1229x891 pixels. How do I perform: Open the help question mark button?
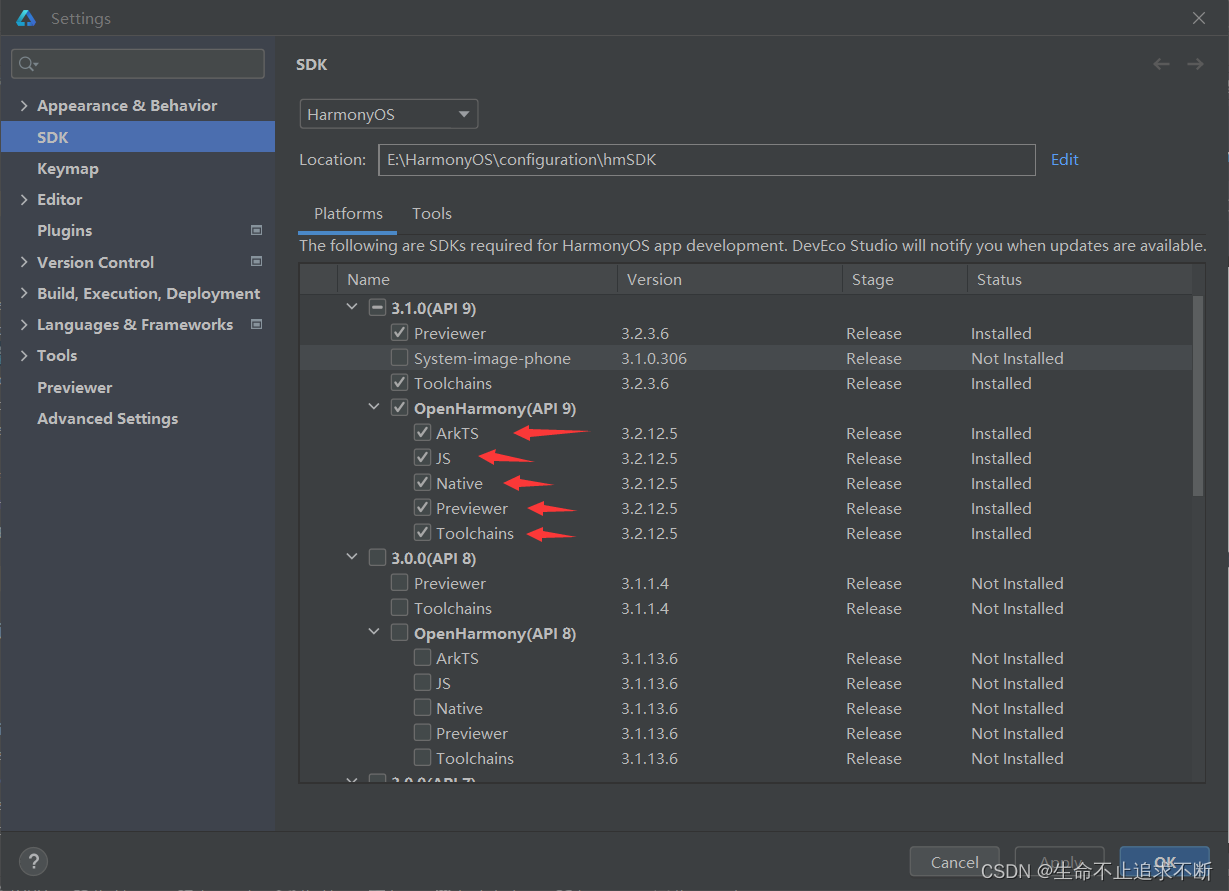point(33,861)
